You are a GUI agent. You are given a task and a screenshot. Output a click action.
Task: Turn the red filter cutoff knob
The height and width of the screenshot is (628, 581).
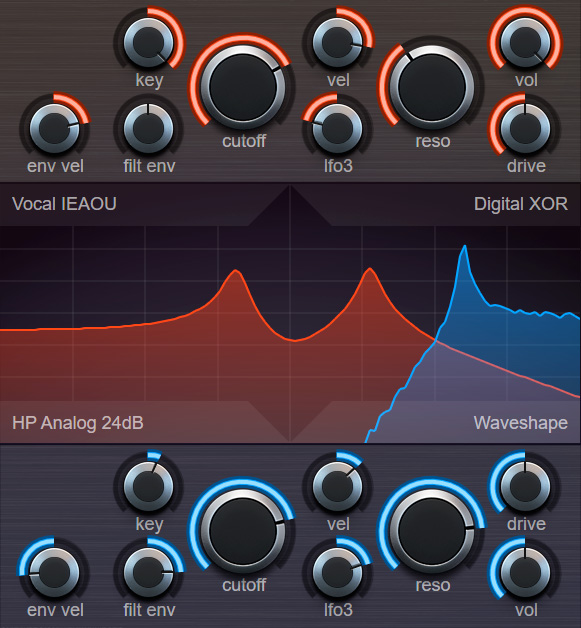click(x=243, y=87)
